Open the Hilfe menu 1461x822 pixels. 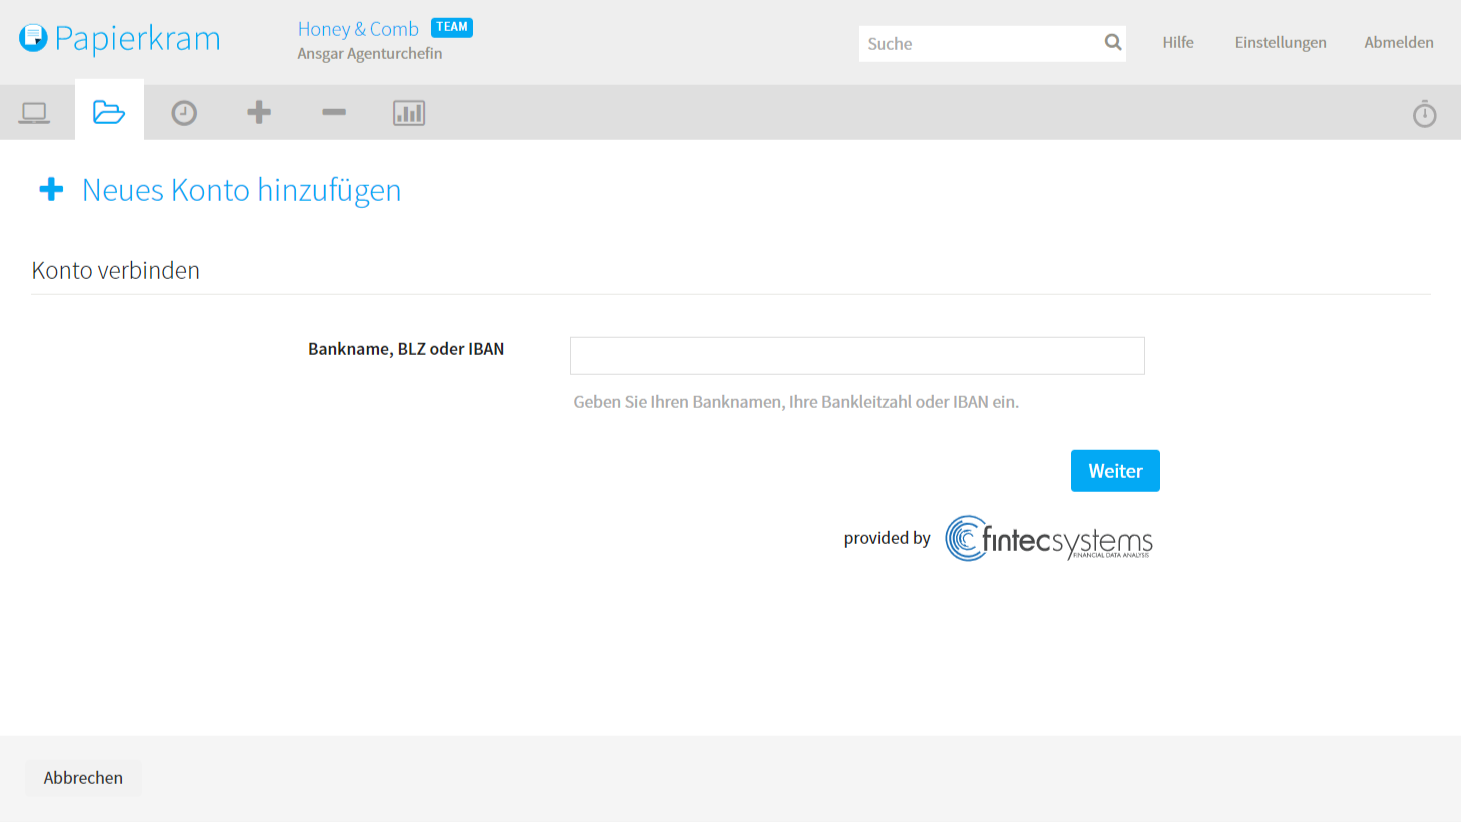[1177, 42]
